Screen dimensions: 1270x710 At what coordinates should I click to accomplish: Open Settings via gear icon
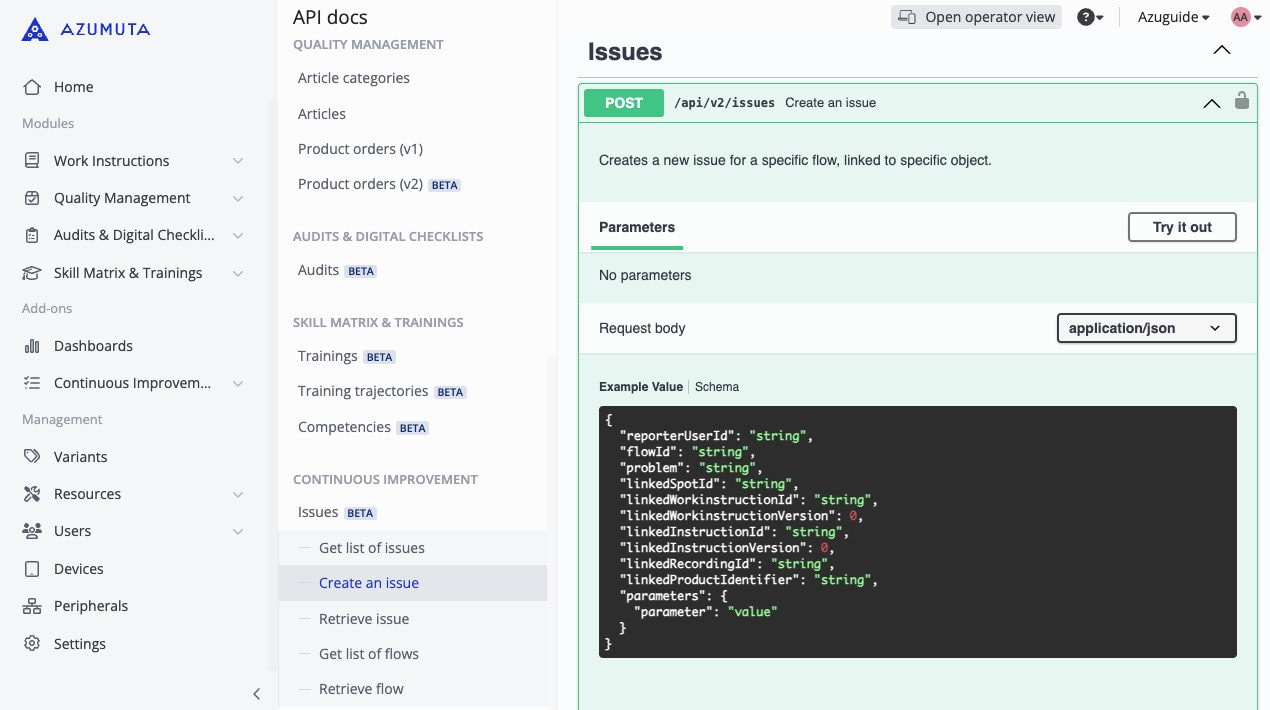32,644
